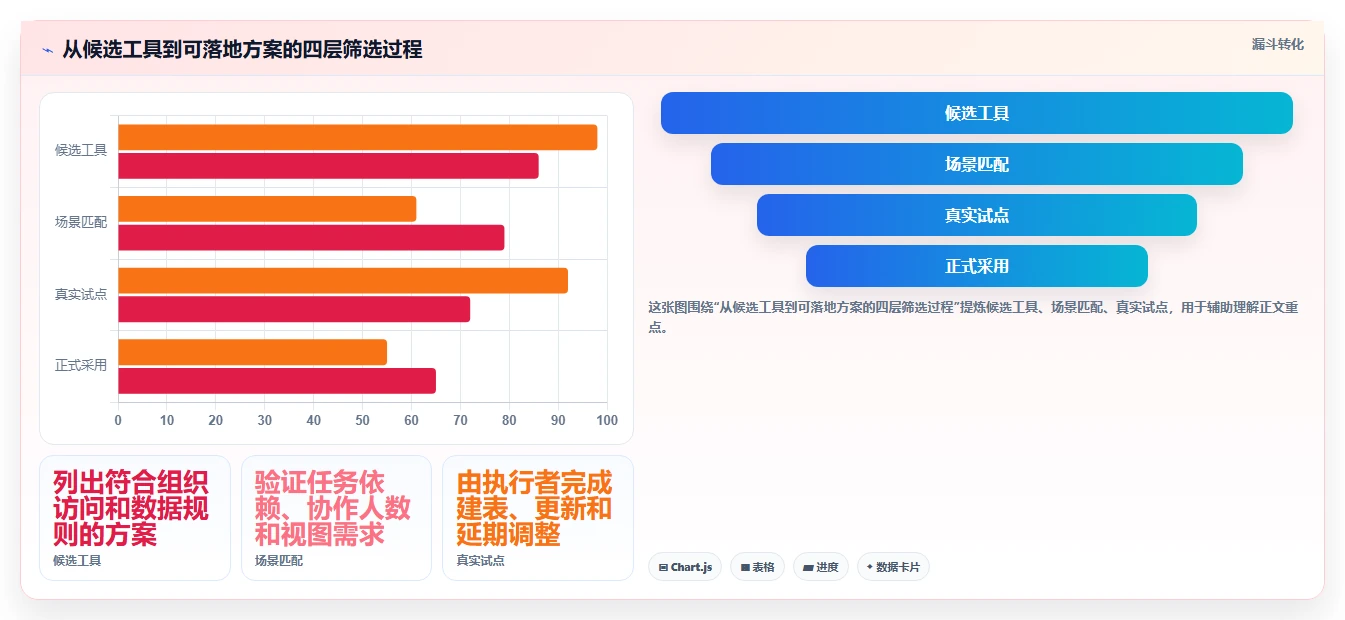Click the title 从候选工具到可落地方案的四层筛选过程

pyautogui.click(x=242, y=49)
